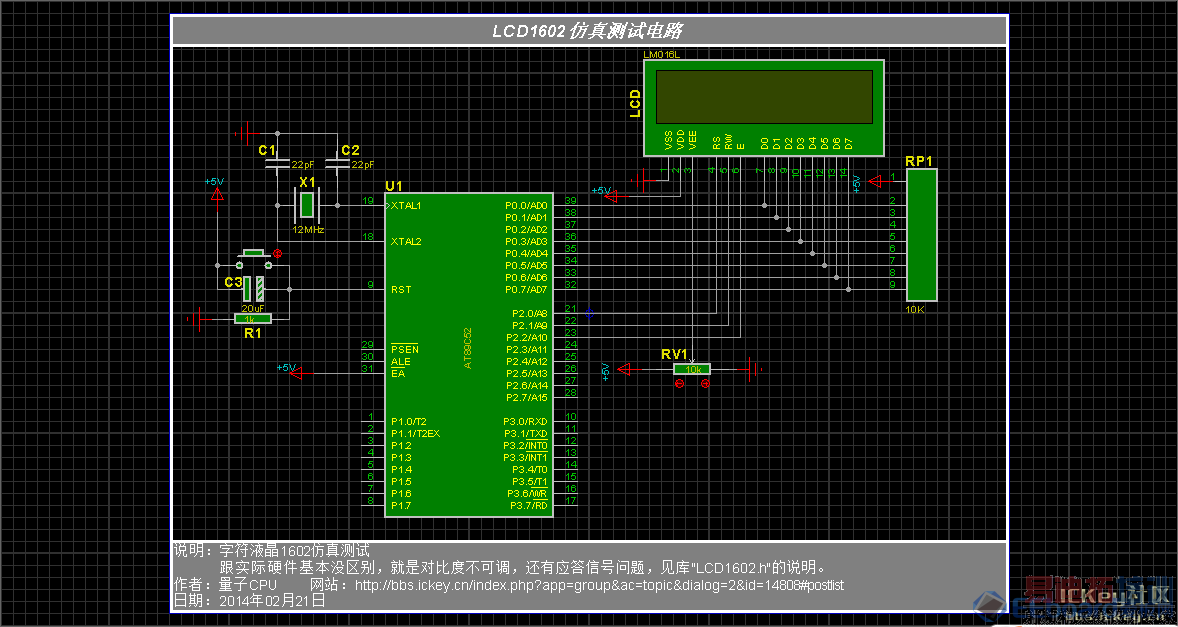Select the LM016L LCD display screen
The height and width of the screenshot is (627, 1178).
coord(764,97)
